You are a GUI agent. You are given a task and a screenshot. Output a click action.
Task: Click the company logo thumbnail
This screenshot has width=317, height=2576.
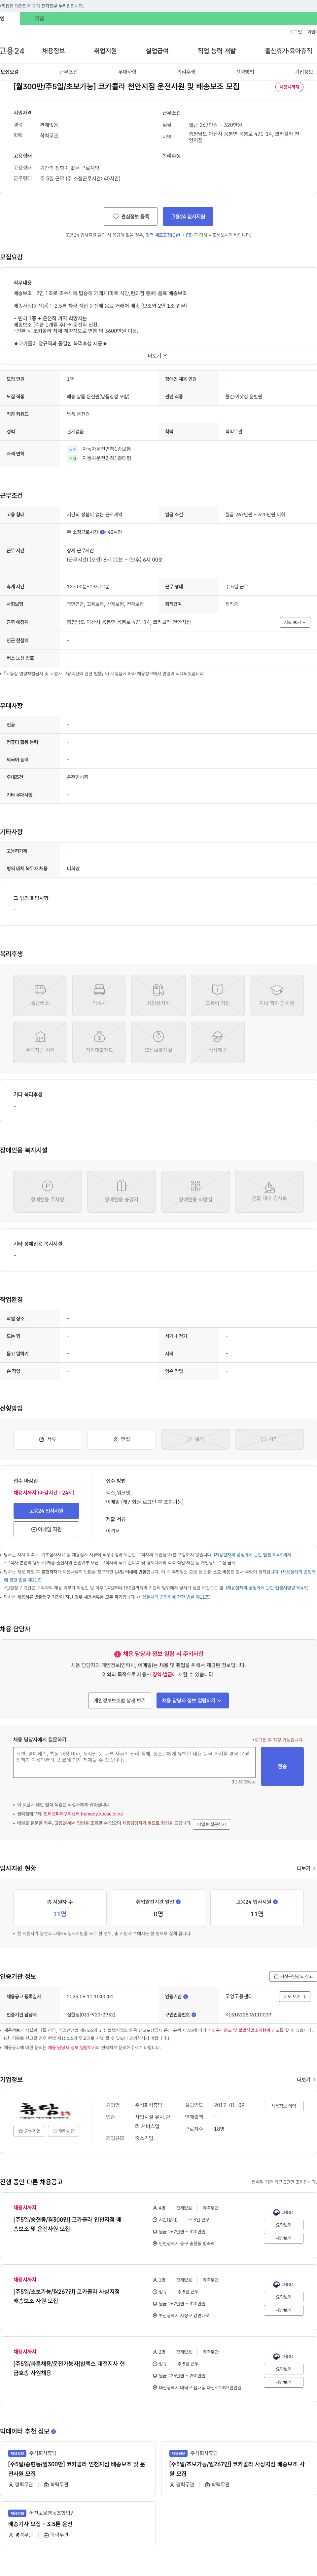click(45, 2110)
